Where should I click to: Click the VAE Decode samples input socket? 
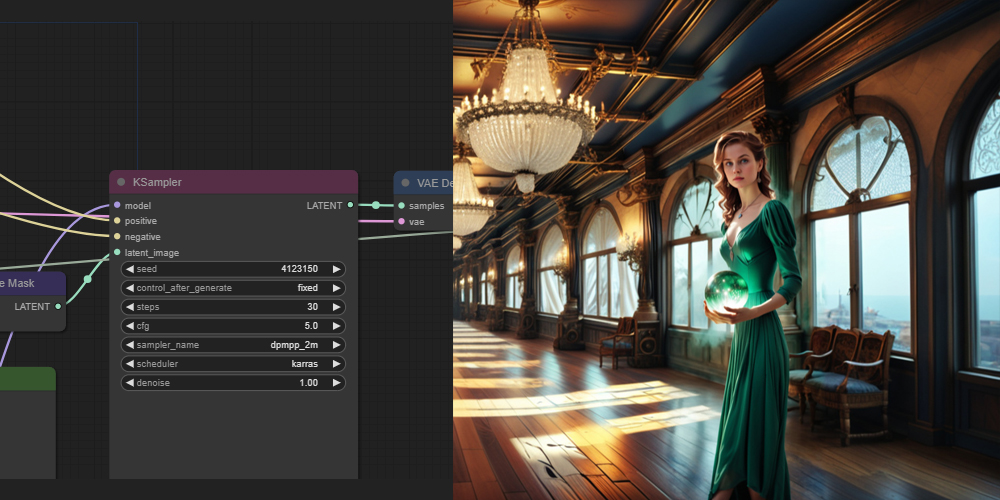[401, 205]
